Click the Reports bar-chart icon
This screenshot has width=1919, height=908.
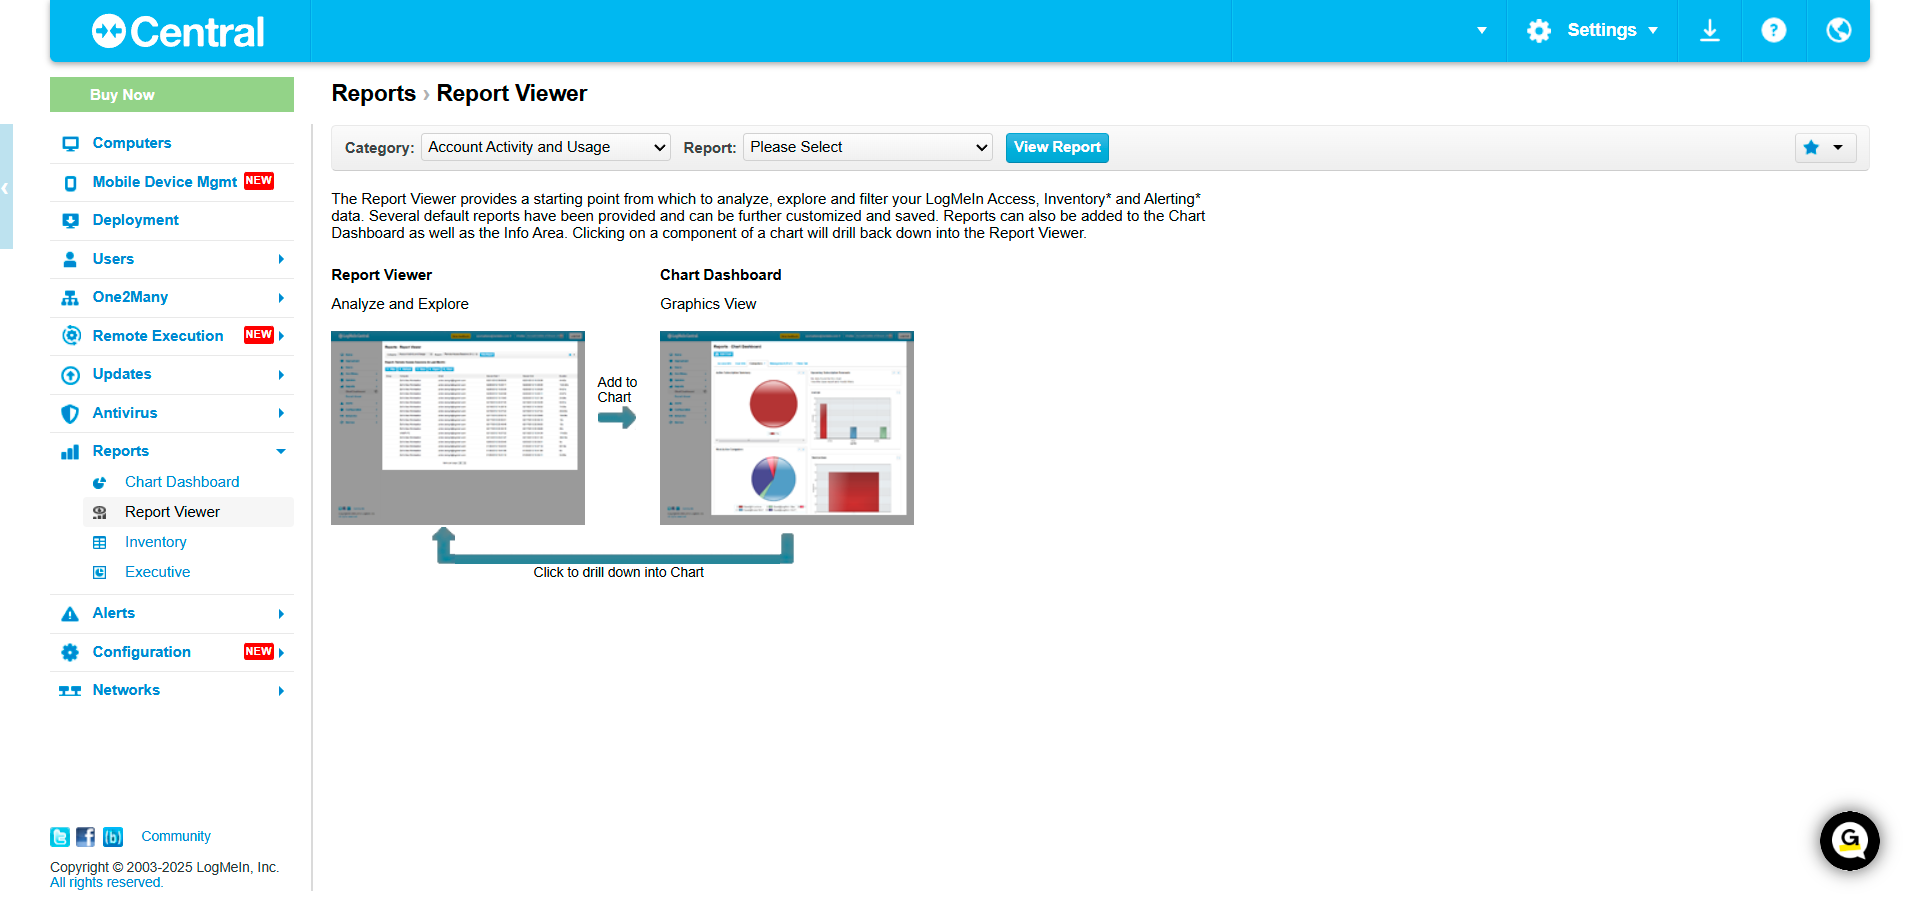(70, 452)
